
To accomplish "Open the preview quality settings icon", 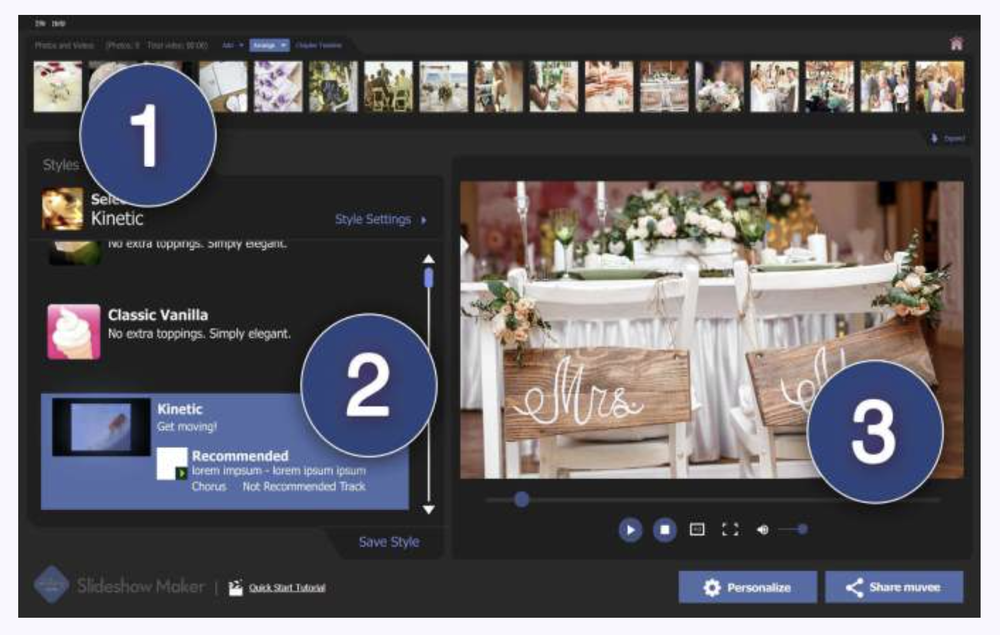I will click(698, 529).
